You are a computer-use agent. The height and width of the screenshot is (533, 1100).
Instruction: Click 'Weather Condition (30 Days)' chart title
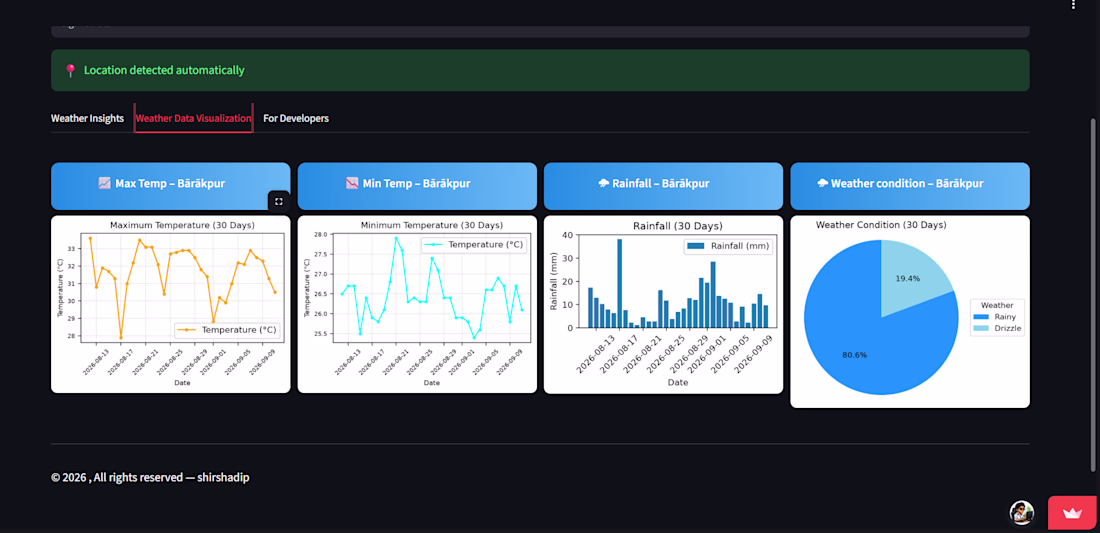881,225
